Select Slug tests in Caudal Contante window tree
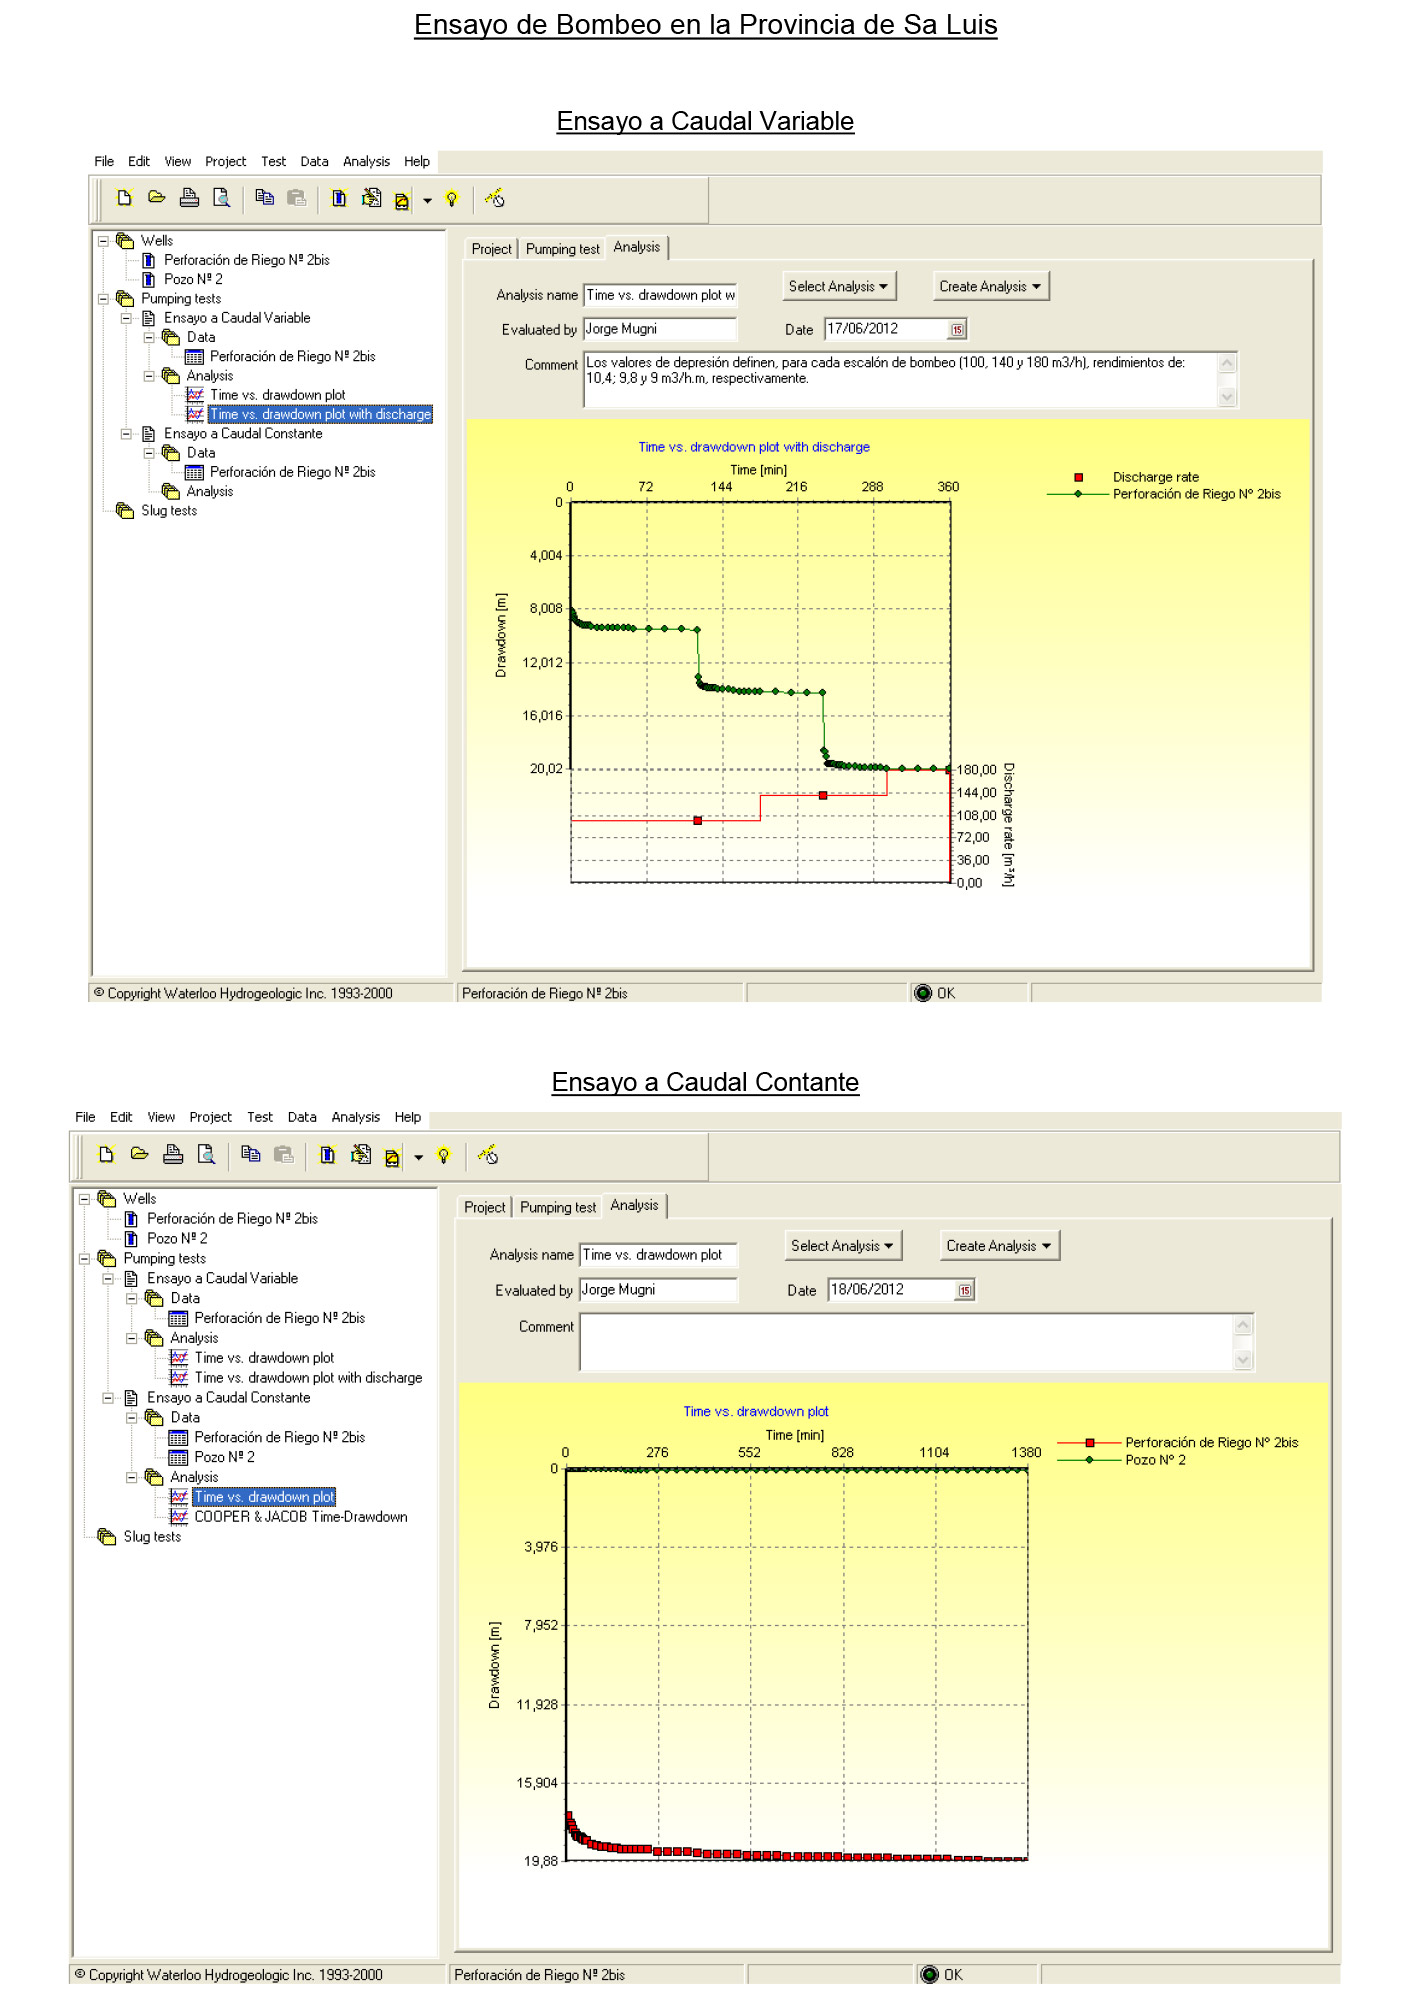The image size is (1411, 1999). coord(152,1537)
